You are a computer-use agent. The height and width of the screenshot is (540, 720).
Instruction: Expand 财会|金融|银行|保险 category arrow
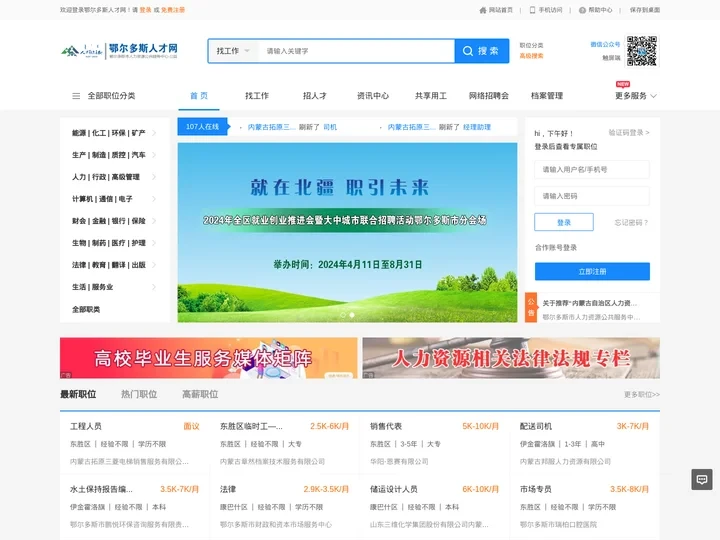coord(154,221)
